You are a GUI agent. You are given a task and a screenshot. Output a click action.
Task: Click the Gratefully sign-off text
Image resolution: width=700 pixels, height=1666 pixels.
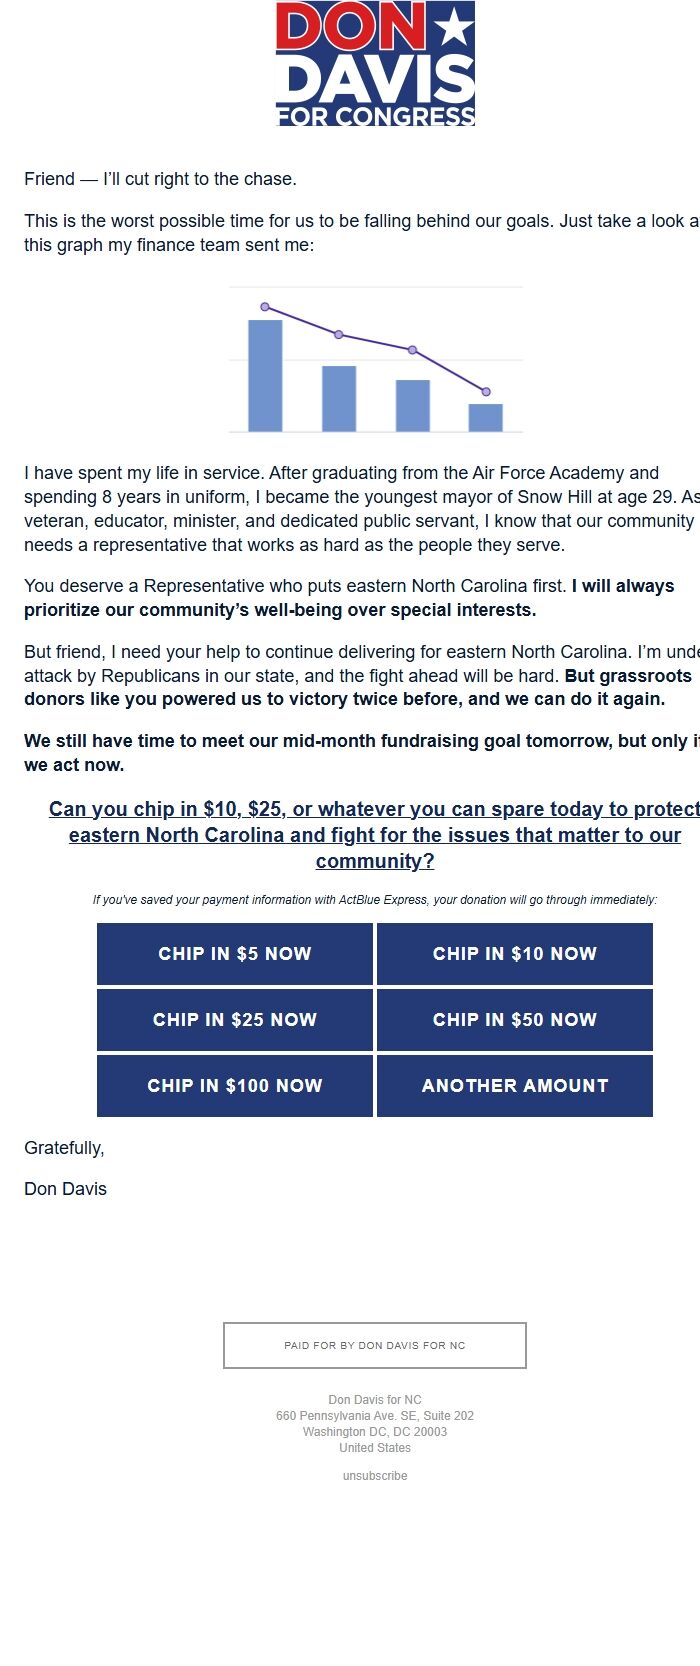pyautogui.click(x=63, y=1148)
